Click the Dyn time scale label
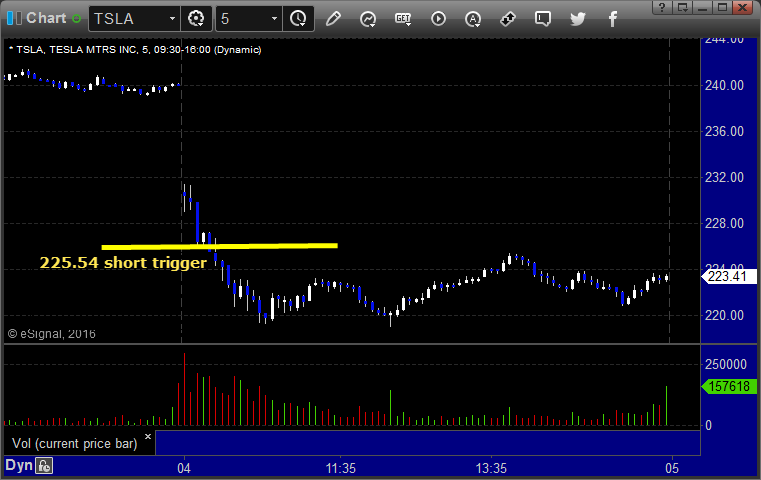The height and width of the screenshot is (480, 761). [x=19, y=465]
